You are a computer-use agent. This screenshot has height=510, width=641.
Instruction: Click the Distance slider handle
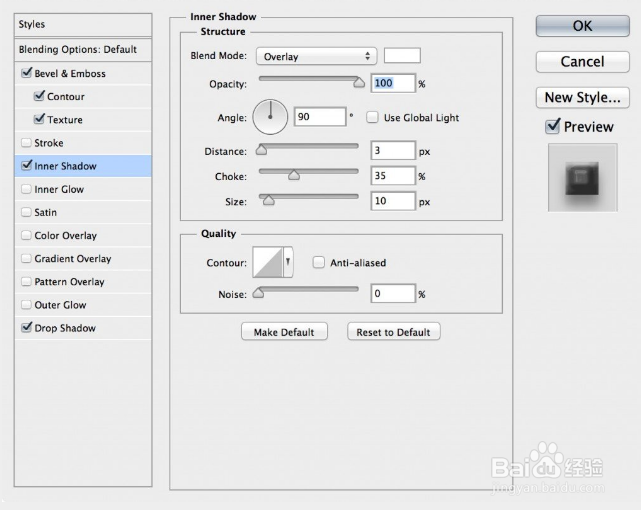(261, 150)
